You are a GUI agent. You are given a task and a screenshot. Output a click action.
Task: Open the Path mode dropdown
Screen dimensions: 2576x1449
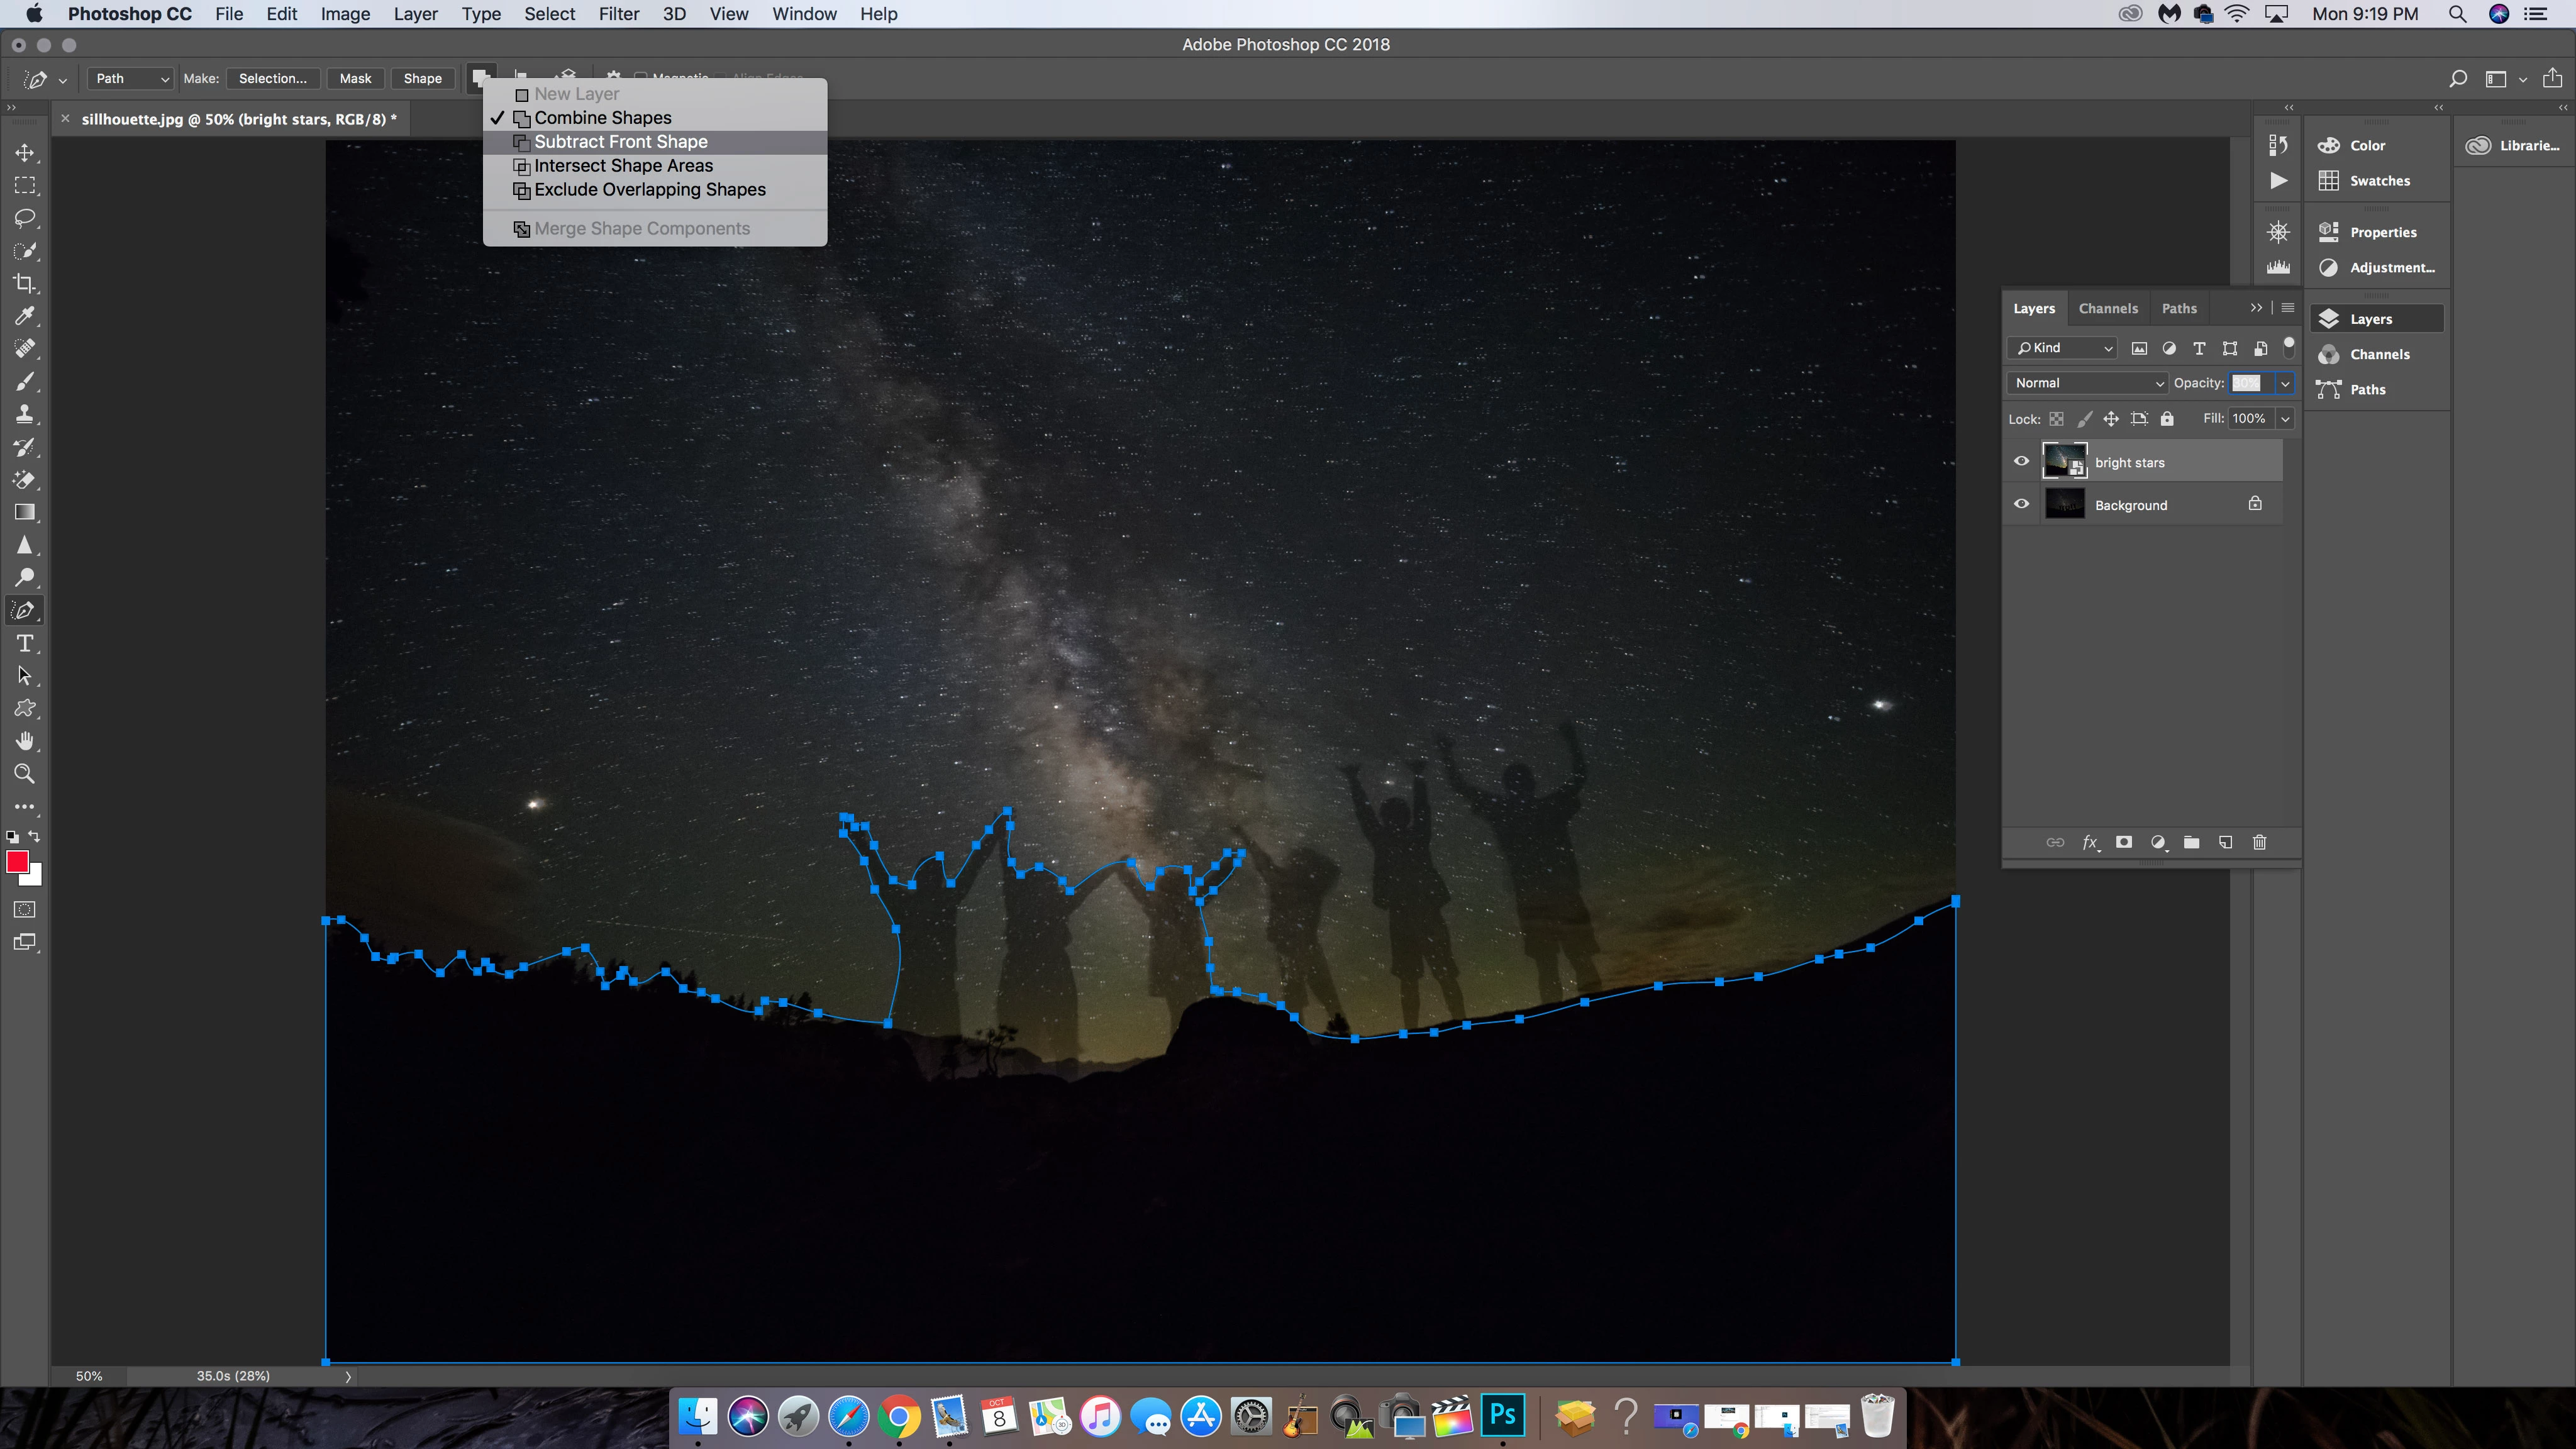click(x=131, y=78)
